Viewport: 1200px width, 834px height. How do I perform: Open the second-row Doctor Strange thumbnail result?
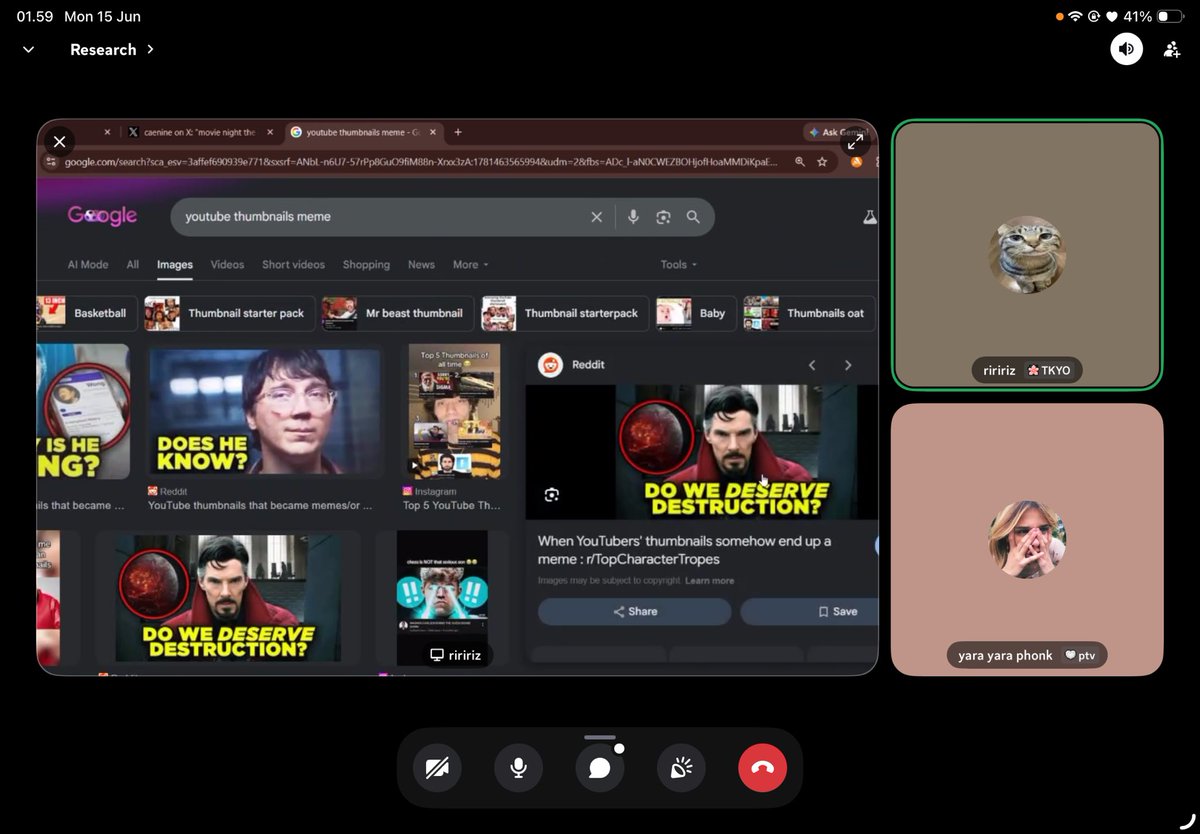[x=228, y=597]
